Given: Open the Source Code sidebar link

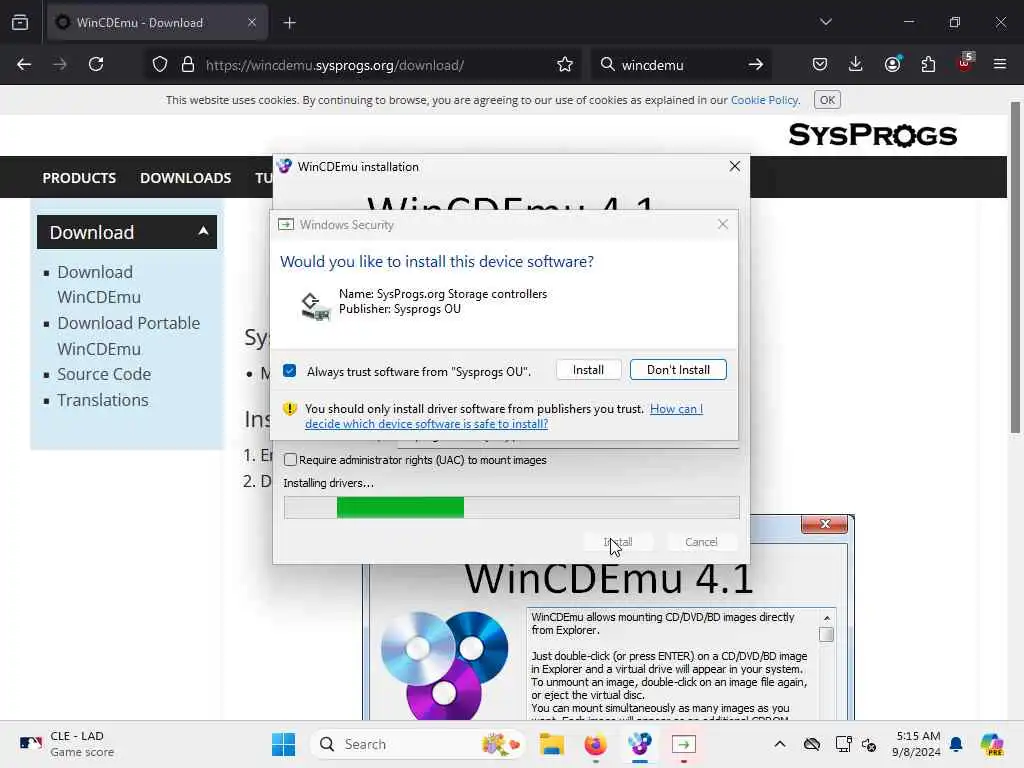Looking at the screenshot, I should coord(104,374).
